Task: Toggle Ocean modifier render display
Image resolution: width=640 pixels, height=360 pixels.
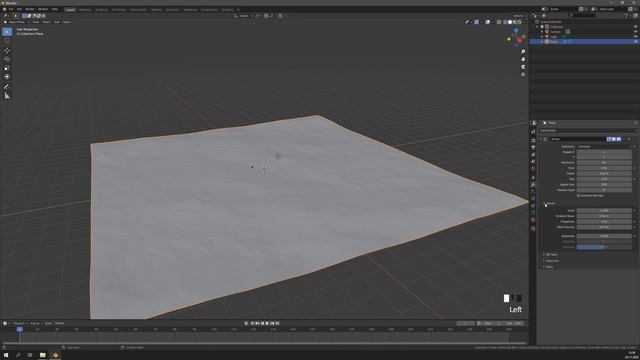Action: [x=620, y=139]
